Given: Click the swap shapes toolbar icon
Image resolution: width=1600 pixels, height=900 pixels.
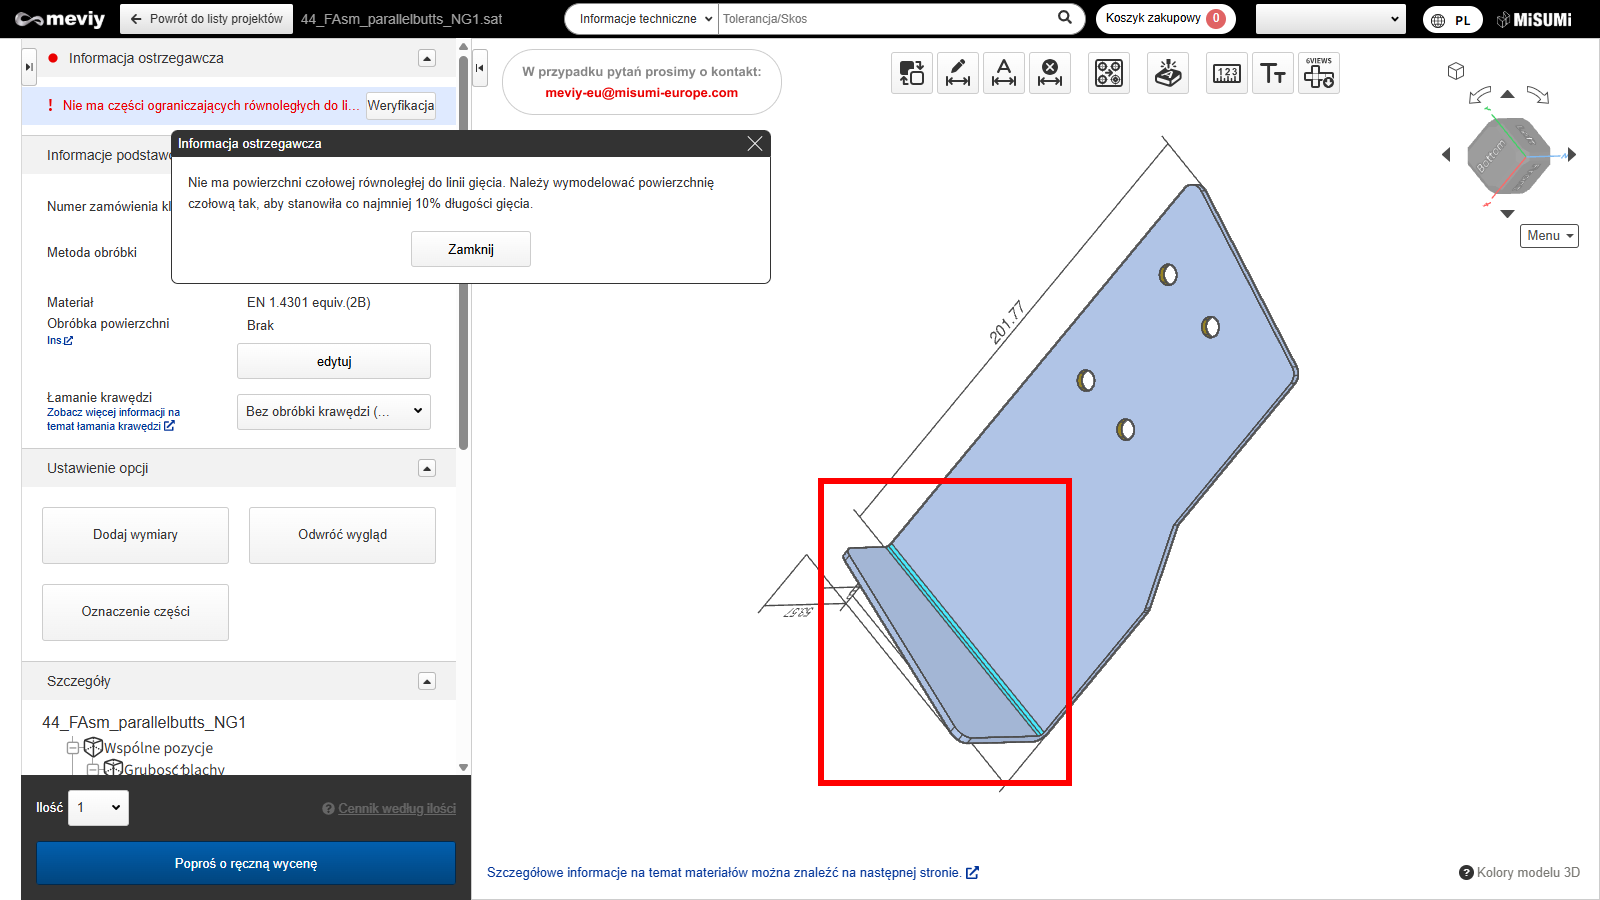Looking at the screenshot, I should (911, 73).
